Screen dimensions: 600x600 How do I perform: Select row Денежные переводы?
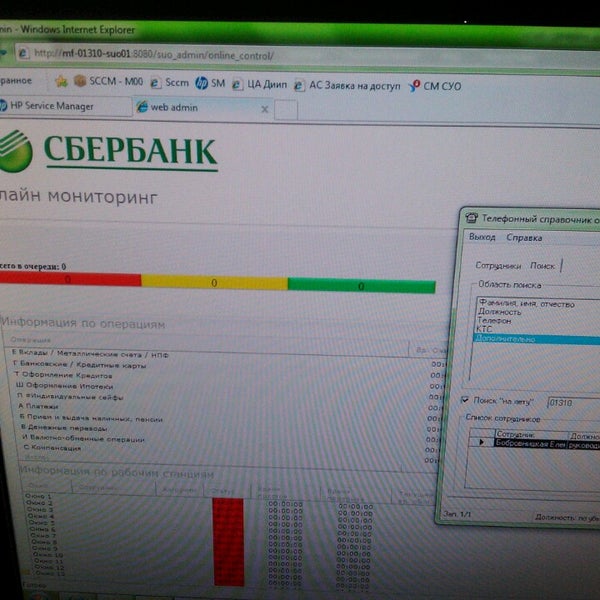pyautogui.click(x=64, y=428)
